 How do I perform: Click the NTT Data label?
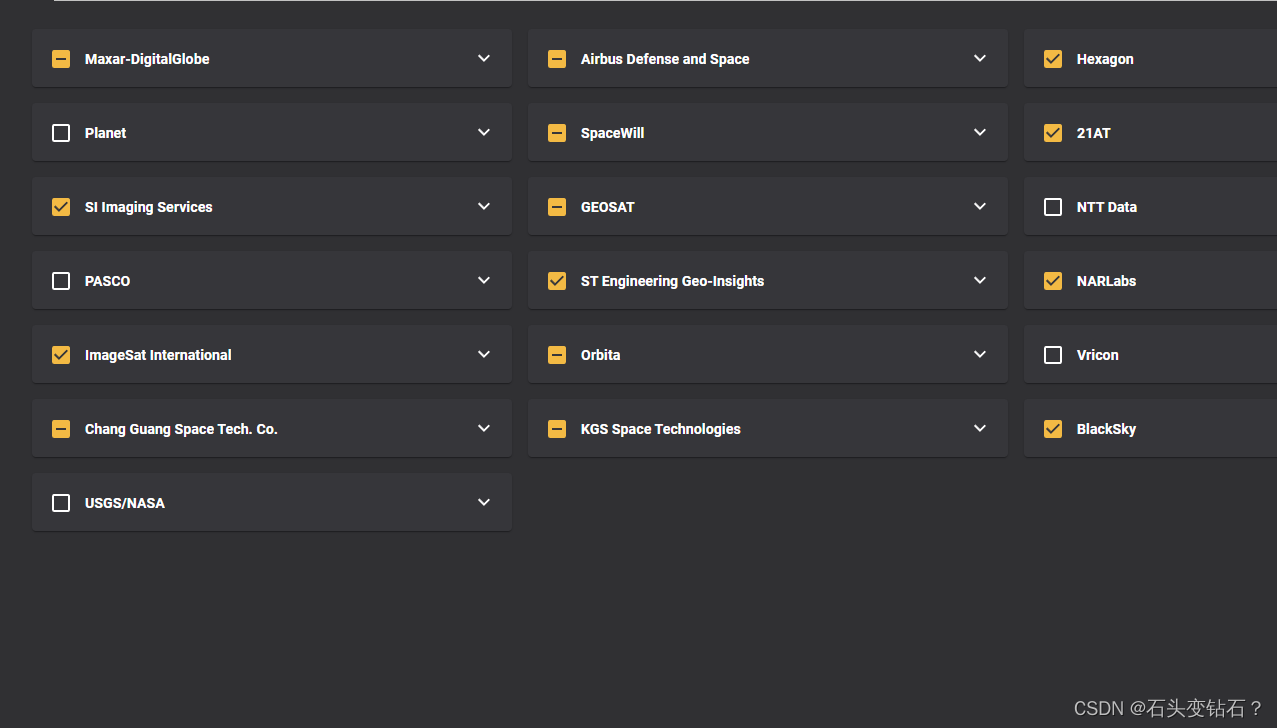click(x=1107, y=207)
